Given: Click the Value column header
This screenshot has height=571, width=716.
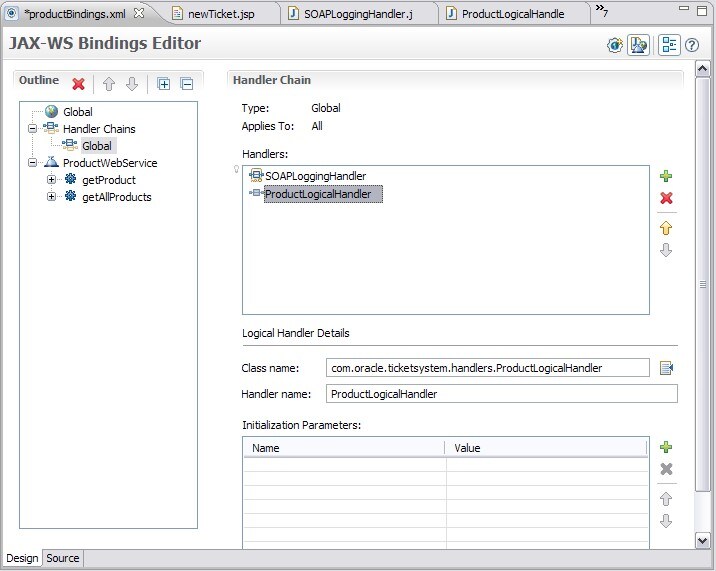Looking at the screenshot, I should pyautogui.click(x=546, y=448).
